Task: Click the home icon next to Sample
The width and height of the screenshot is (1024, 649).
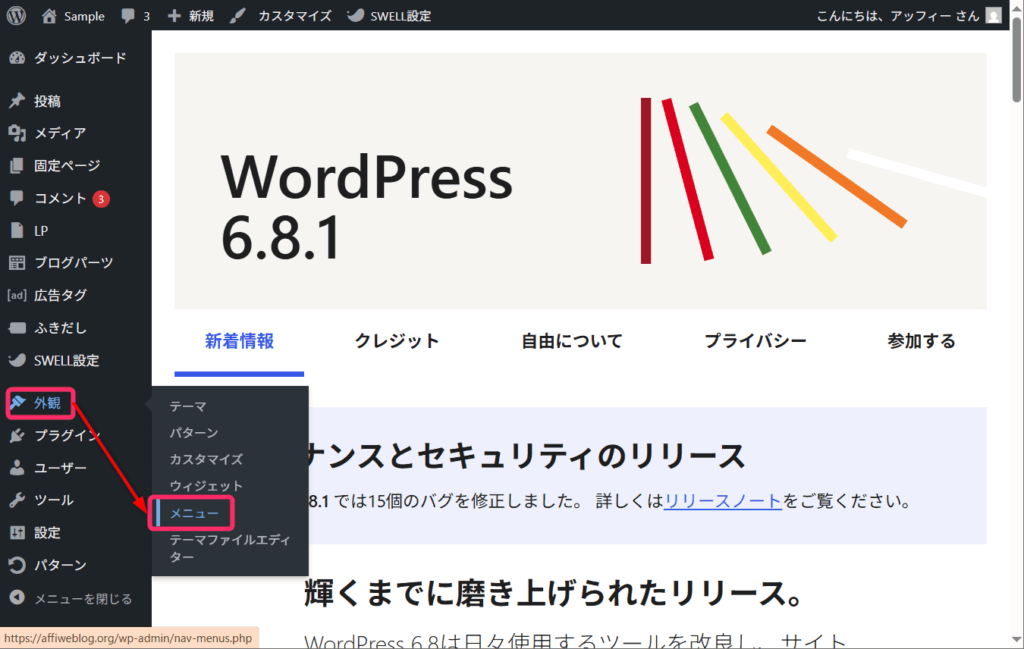Action: tap(49, 16)
